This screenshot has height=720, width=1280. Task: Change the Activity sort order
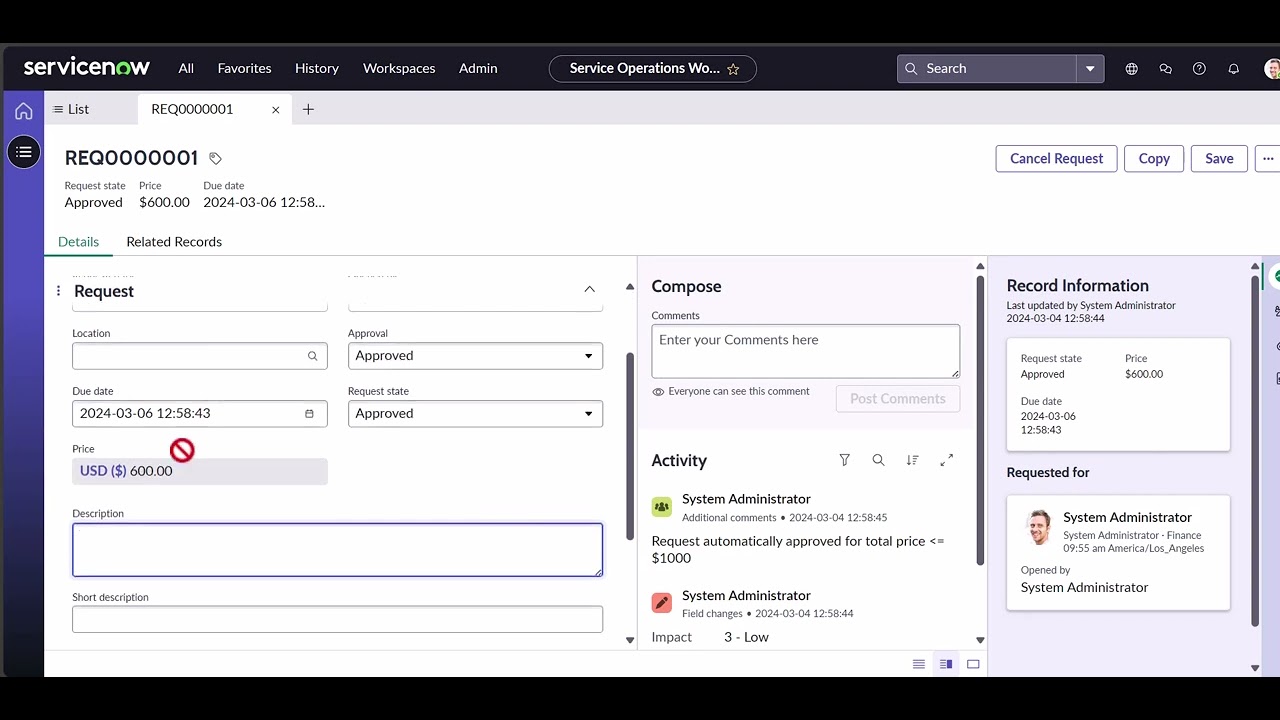pyautogui.click(x=912, y=460)
